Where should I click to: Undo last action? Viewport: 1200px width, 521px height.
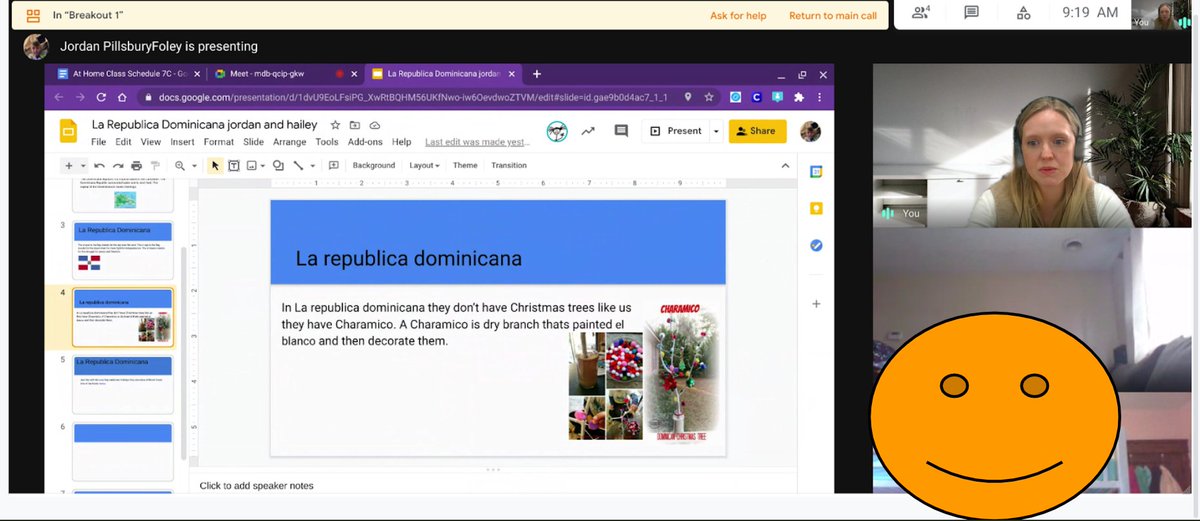[99, 165]
